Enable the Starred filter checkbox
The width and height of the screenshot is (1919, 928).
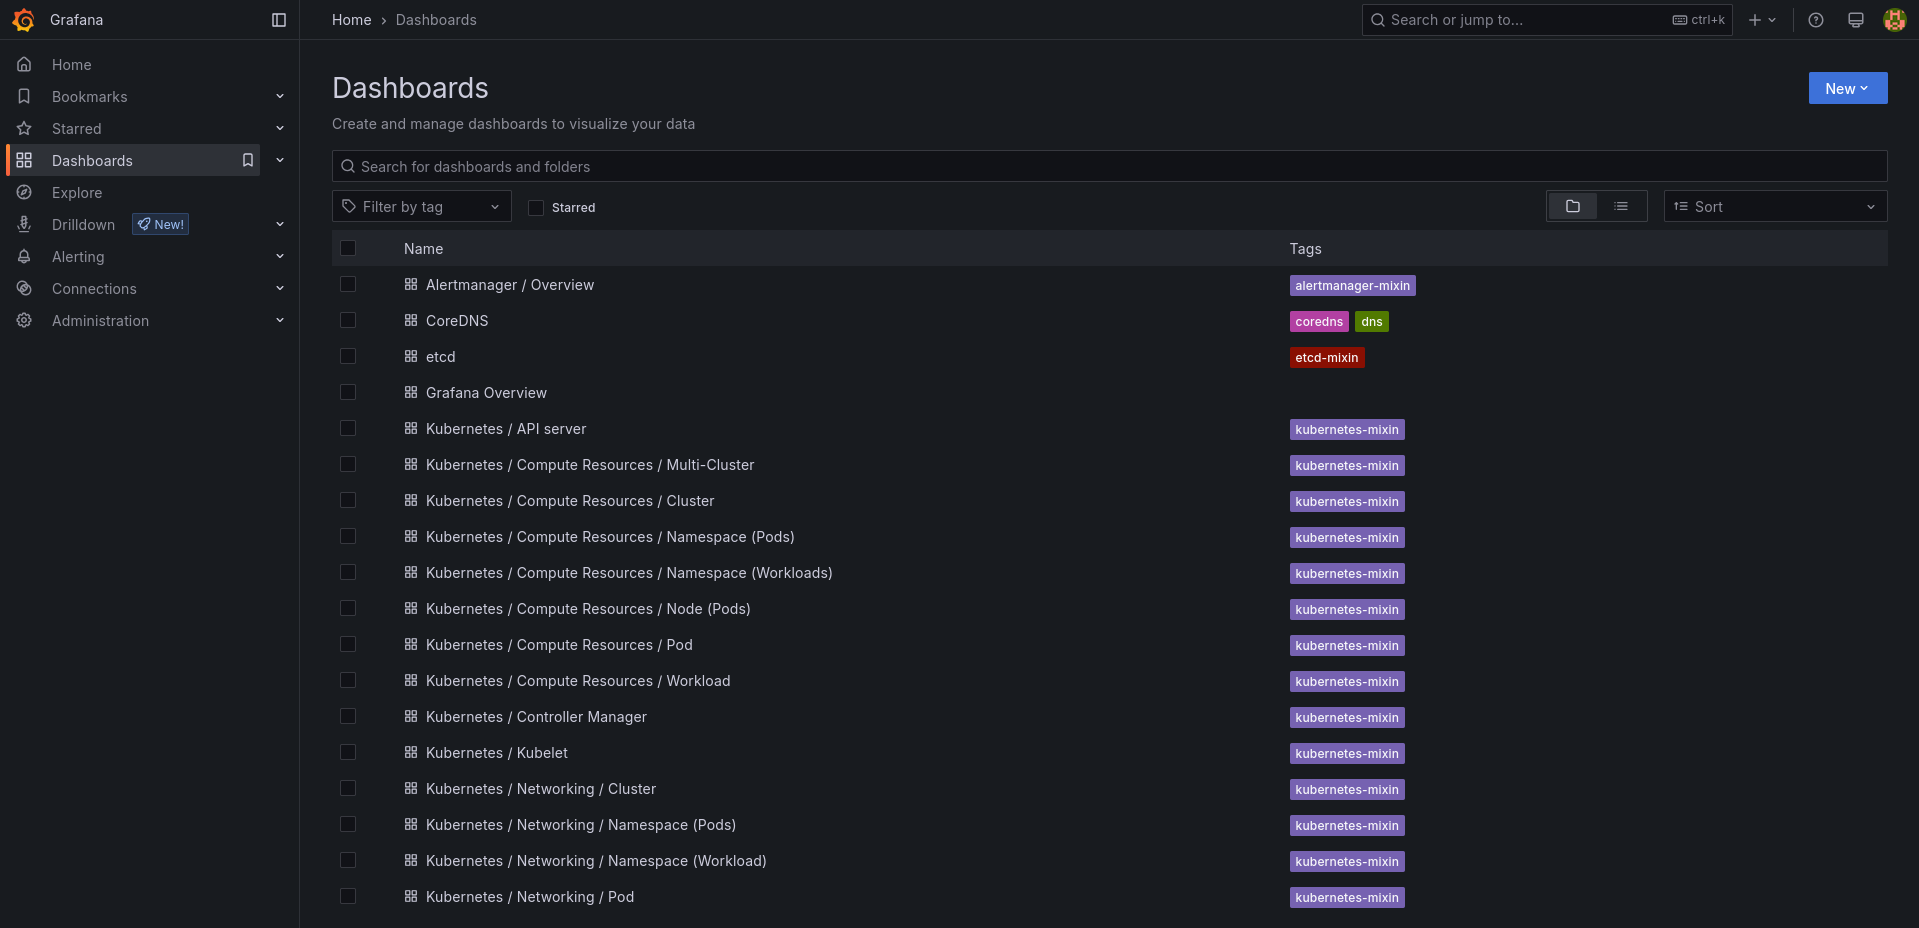click(536, 207)
